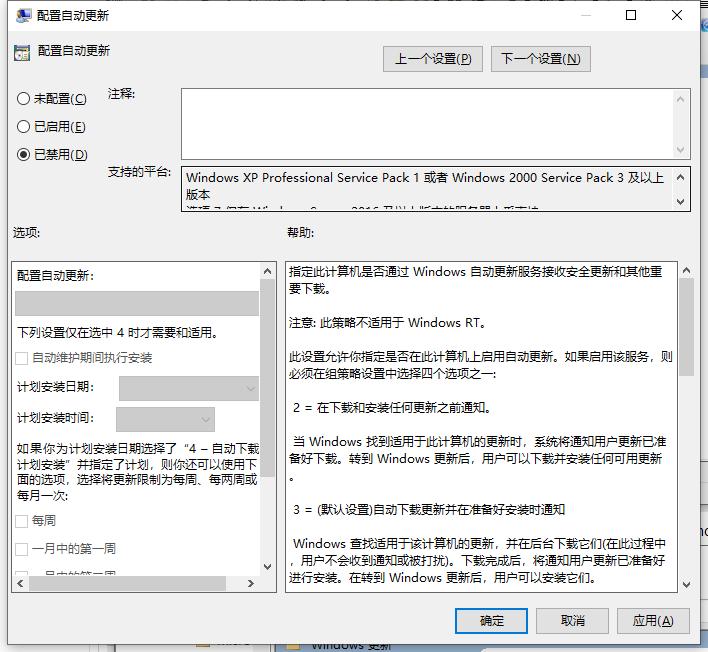
Task: Click text 注意: 此策略不适用于 Windows RT
Action: coord(387,323)
